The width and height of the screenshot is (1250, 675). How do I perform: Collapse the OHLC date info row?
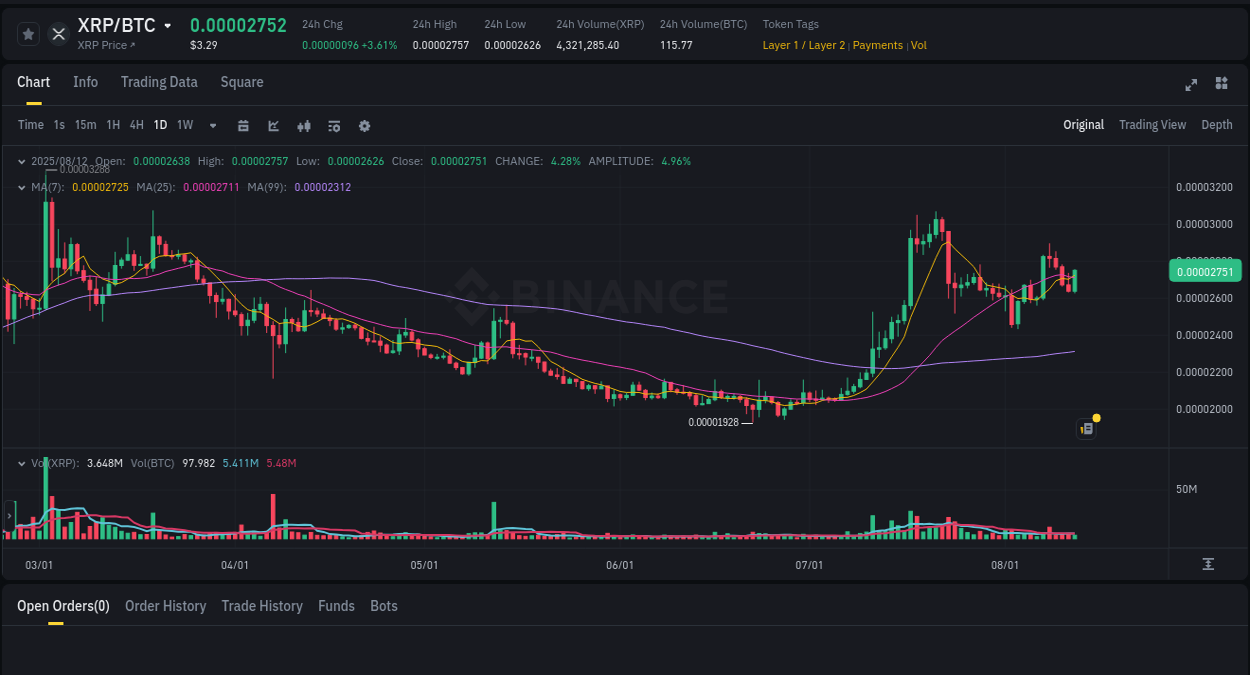pos(22,161)
